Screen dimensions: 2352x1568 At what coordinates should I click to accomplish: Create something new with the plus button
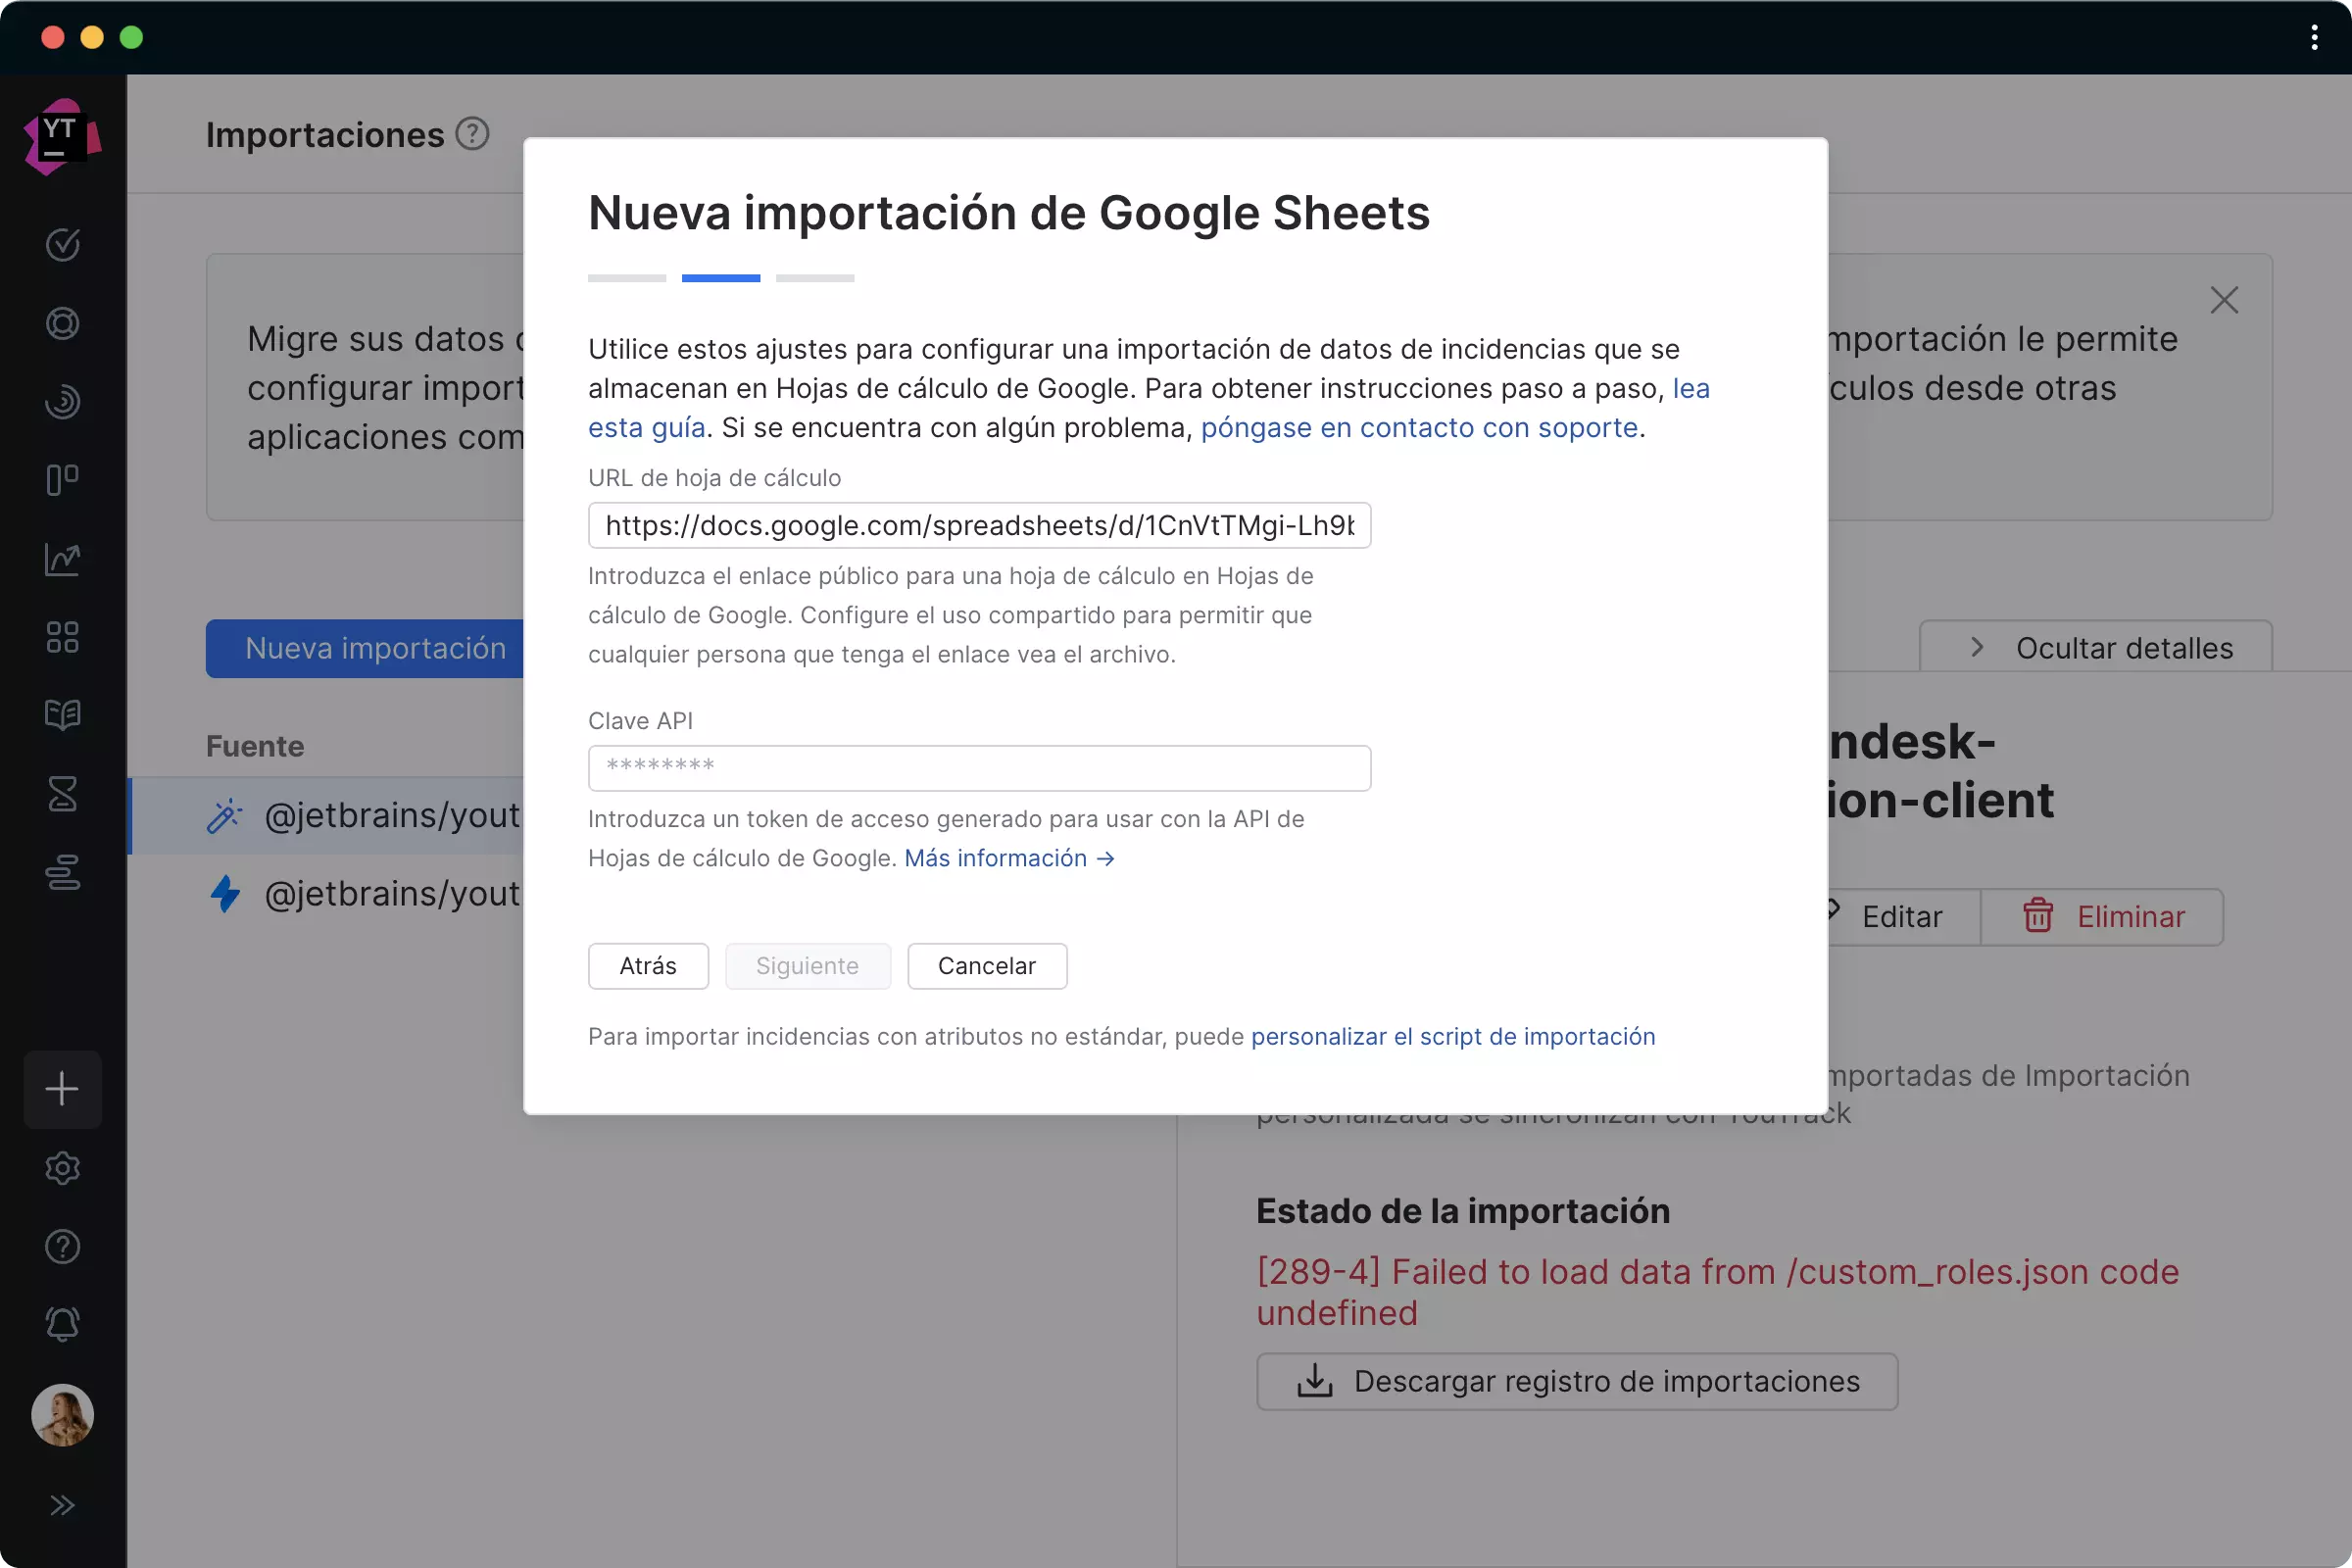point(63,1090)
